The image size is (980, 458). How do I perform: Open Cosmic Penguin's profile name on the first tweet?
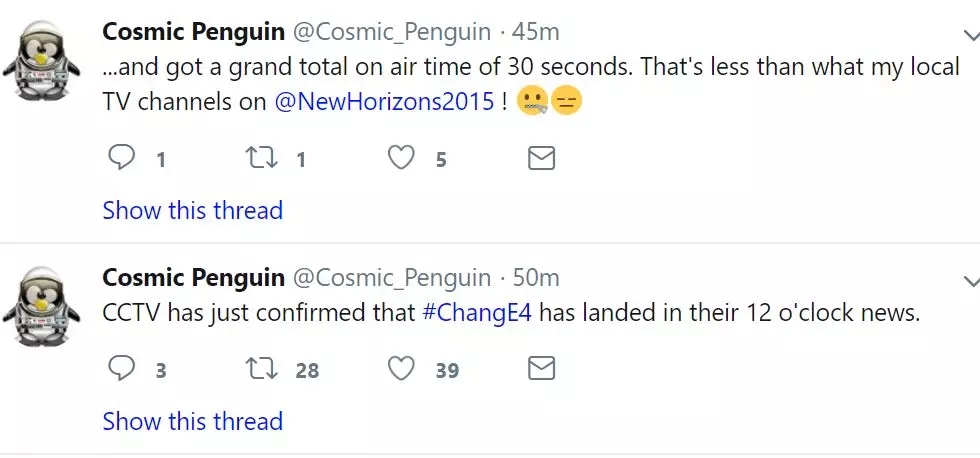(x=193, y=32)
